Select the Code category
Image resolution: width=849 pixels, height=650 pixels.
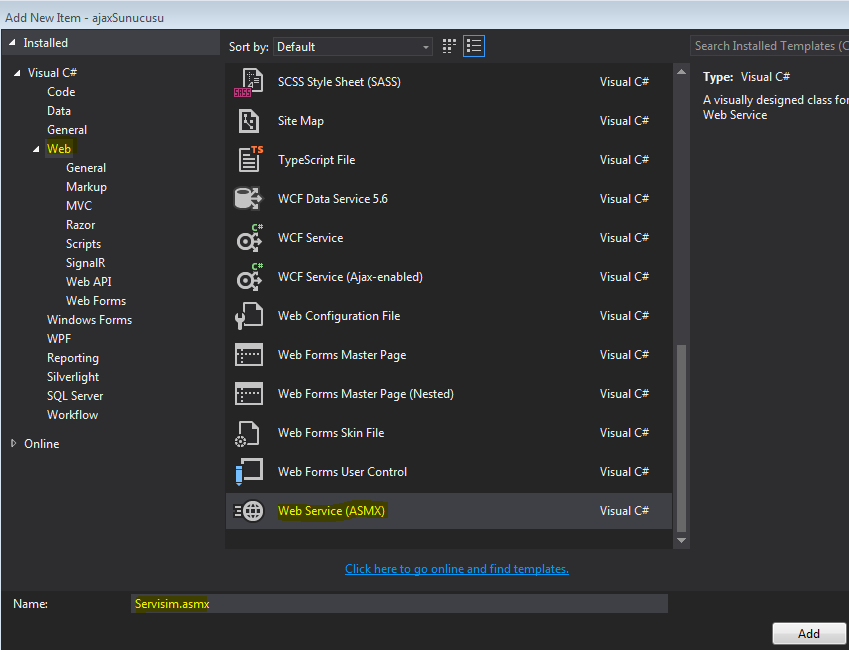coord(61,92)
